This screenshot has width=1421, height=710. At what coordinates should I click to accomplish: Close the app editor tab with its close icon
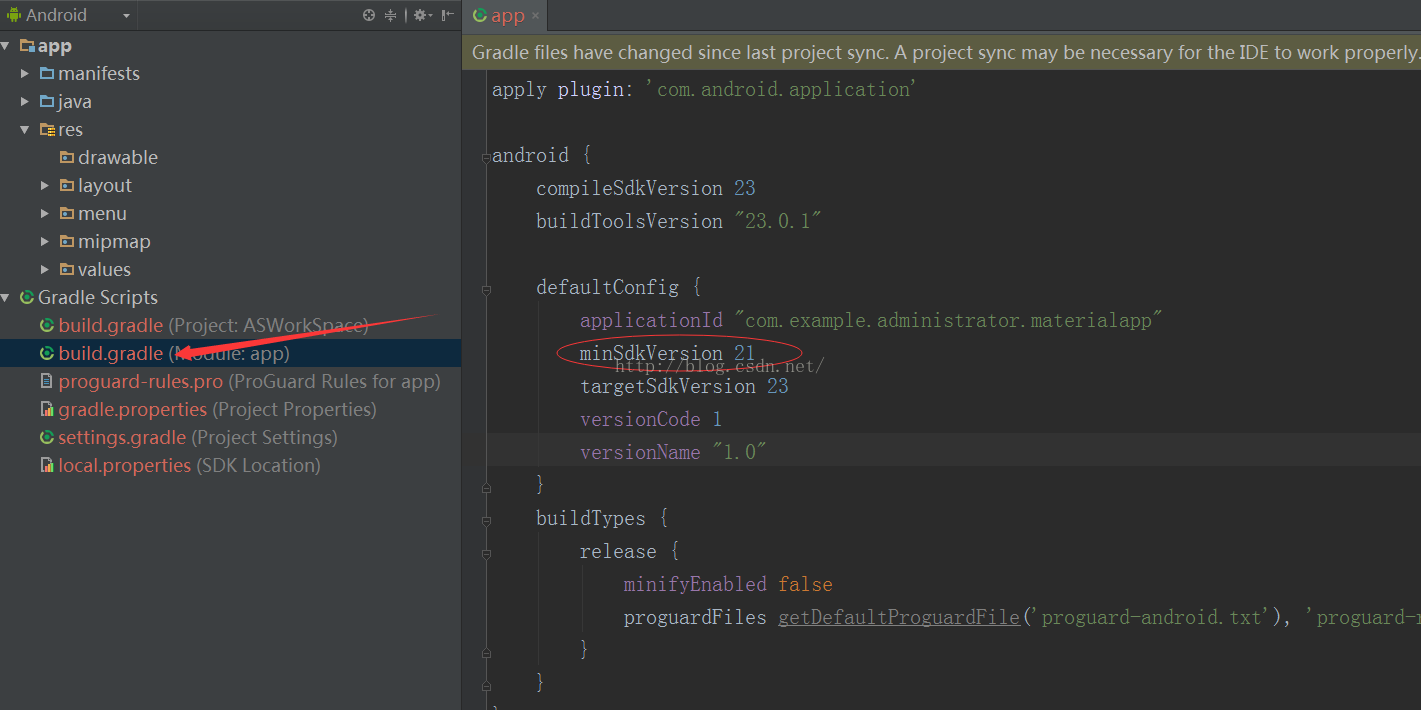pyautogui.click(x=536, y=15)
